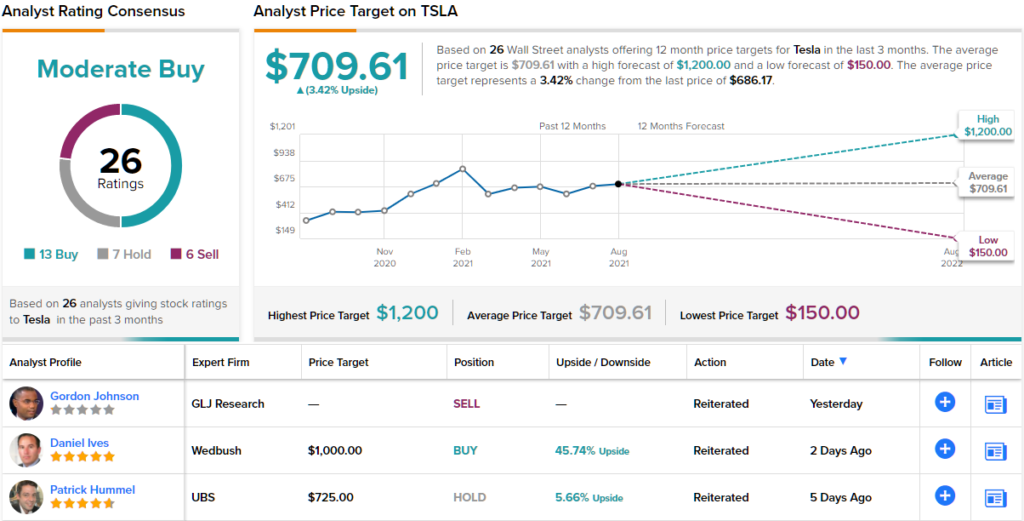1024x521 pixels.
Task: Follow Daniel Ives using plus icon
Action: click(944, 450)
